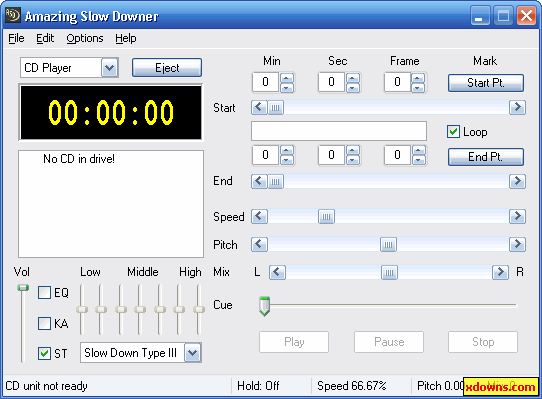Click the left arrow of the Mix scrollbar
This screenshot has height=399, width=542.
point(277,272)
